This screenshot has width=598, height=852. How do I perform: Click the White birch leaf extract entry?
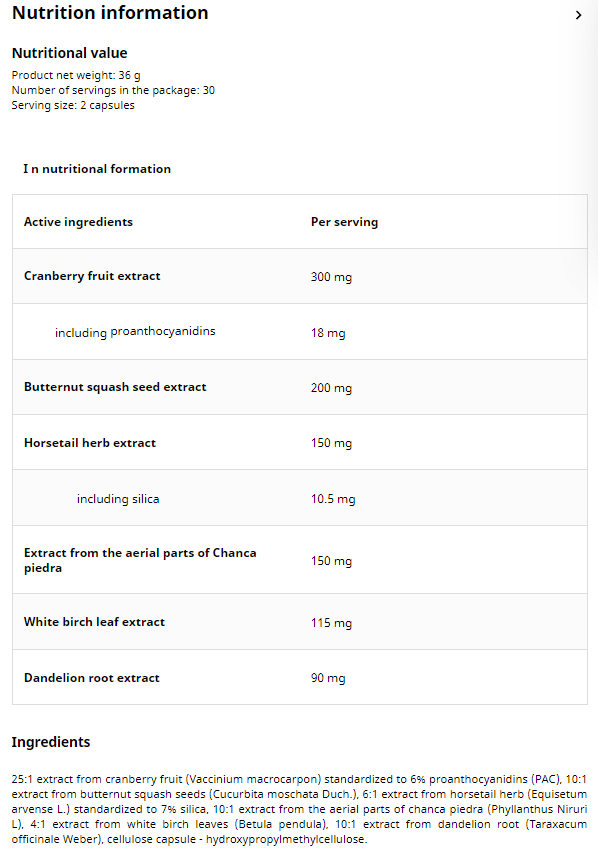pyautogui.click(x=94, y=622)
